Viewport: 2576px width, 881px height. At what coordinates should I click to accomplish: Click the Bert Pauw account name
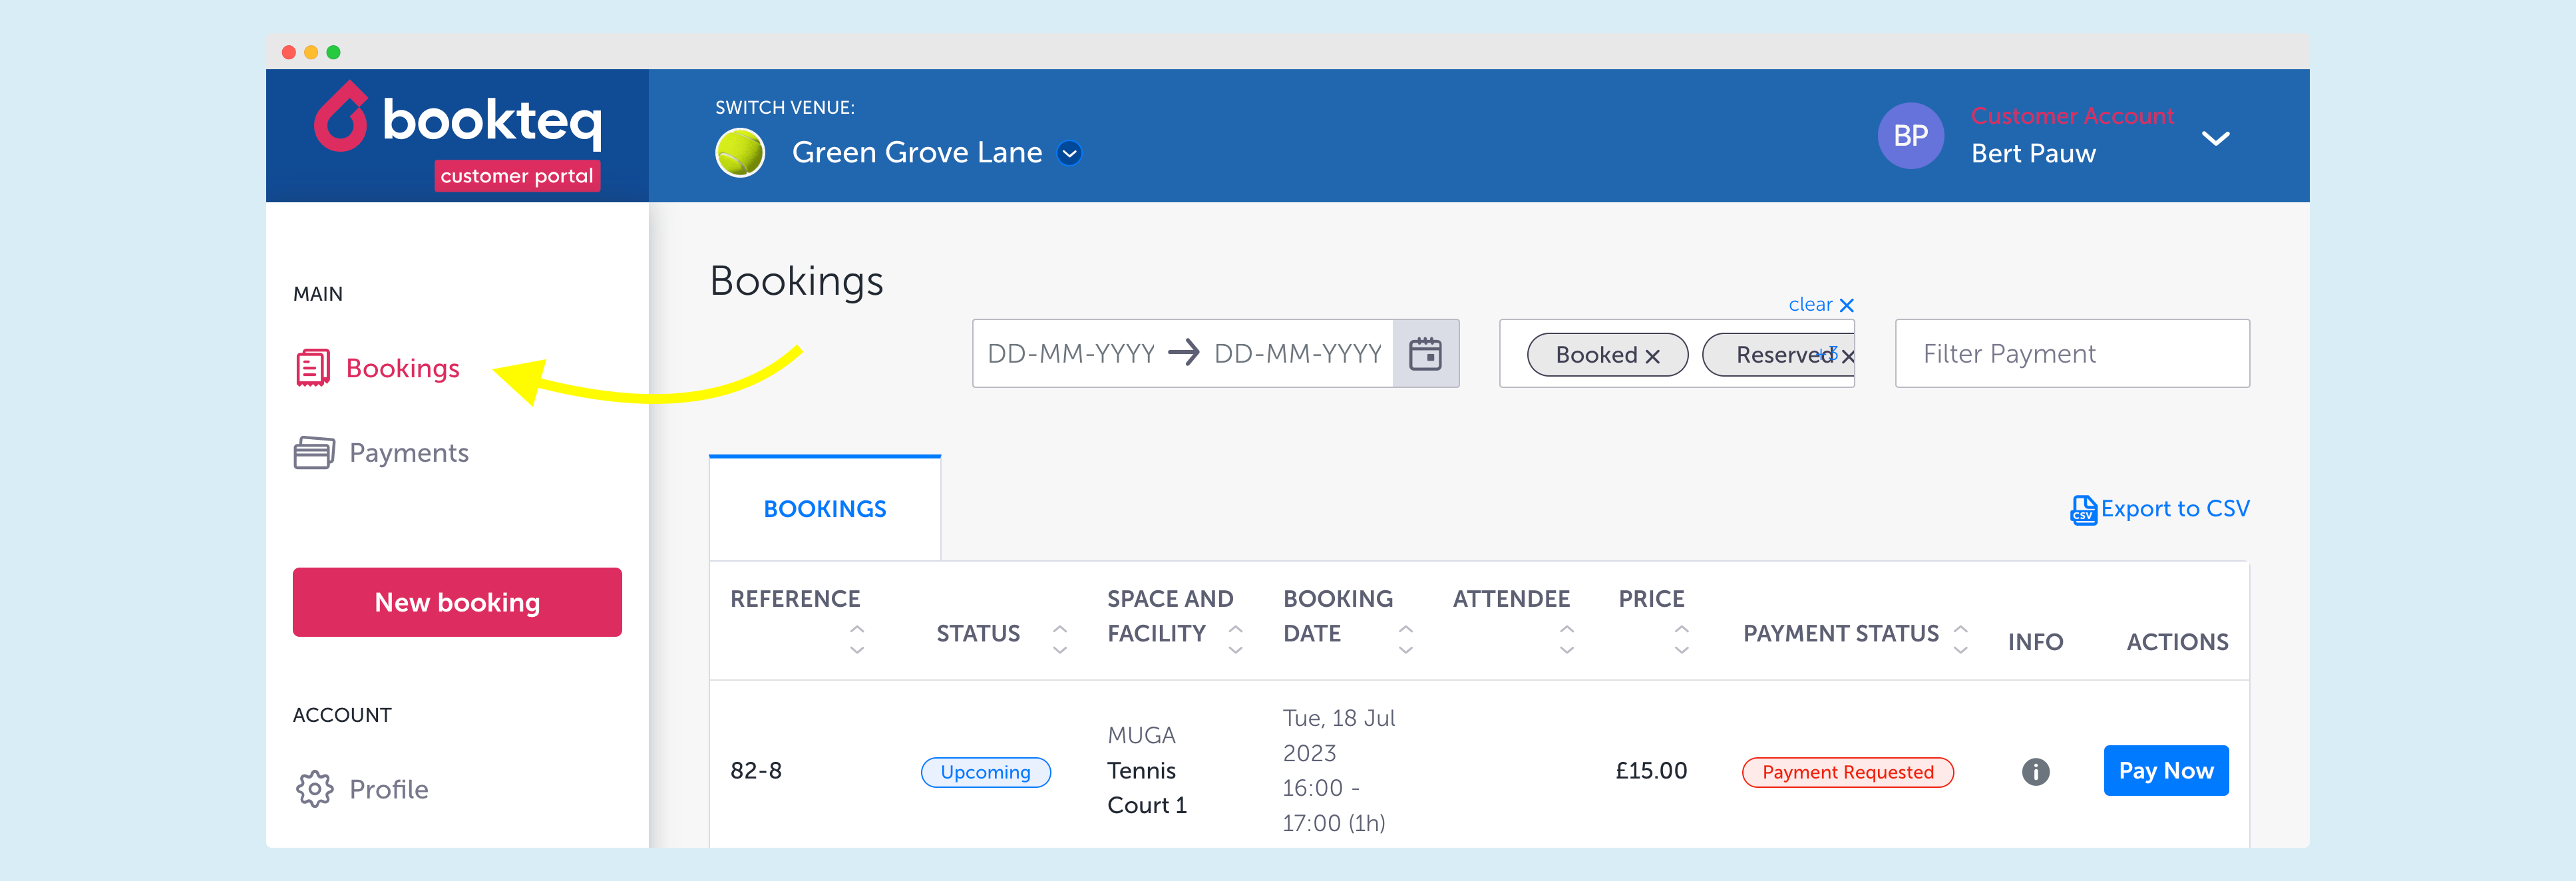click(x=2033, y=154)
